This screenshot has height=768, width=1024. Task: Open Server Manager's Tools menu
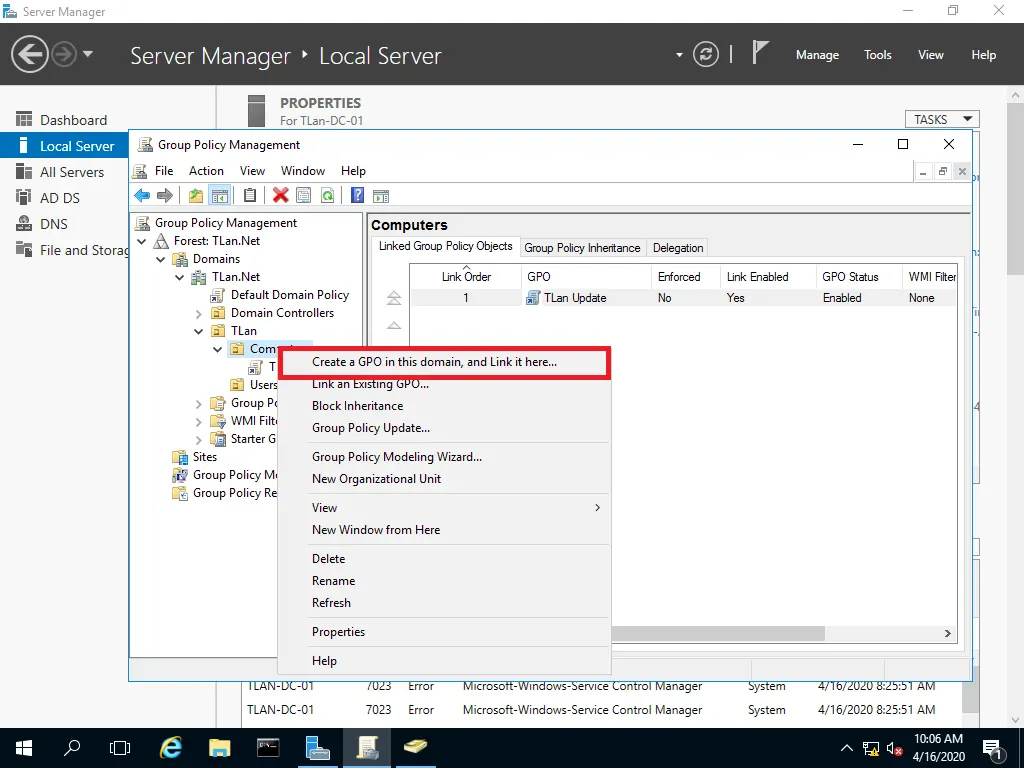877,55
